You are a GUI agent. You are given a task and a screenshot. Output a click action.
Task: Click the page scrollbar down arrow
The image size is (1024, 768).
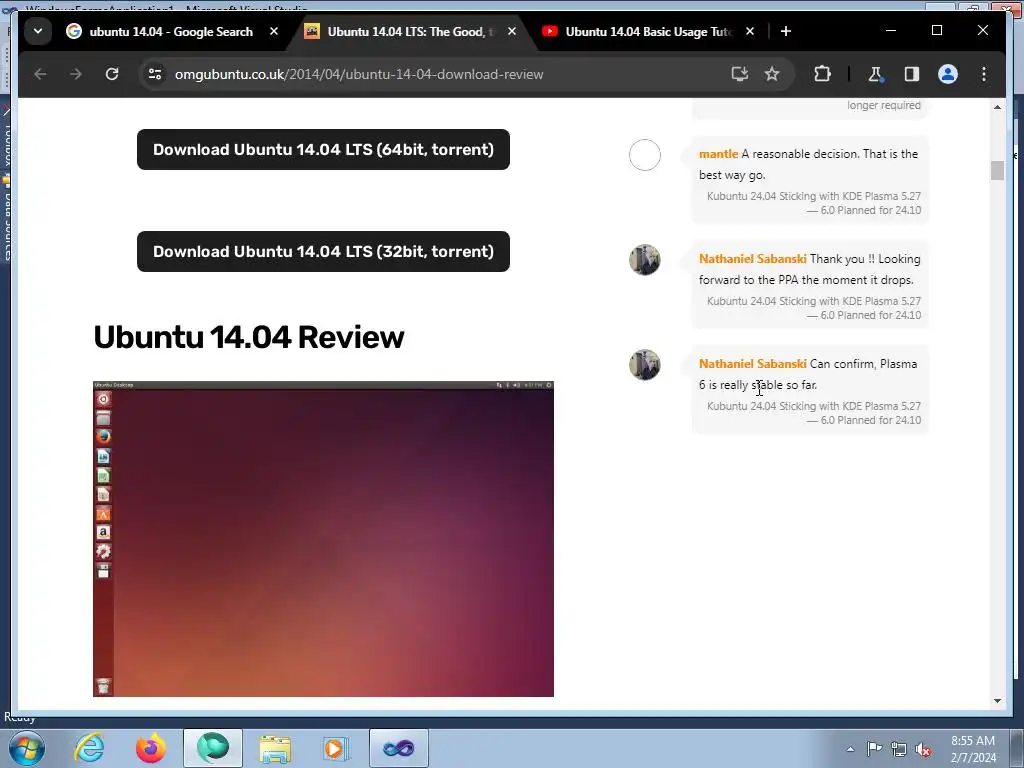[x=997, y=701]
